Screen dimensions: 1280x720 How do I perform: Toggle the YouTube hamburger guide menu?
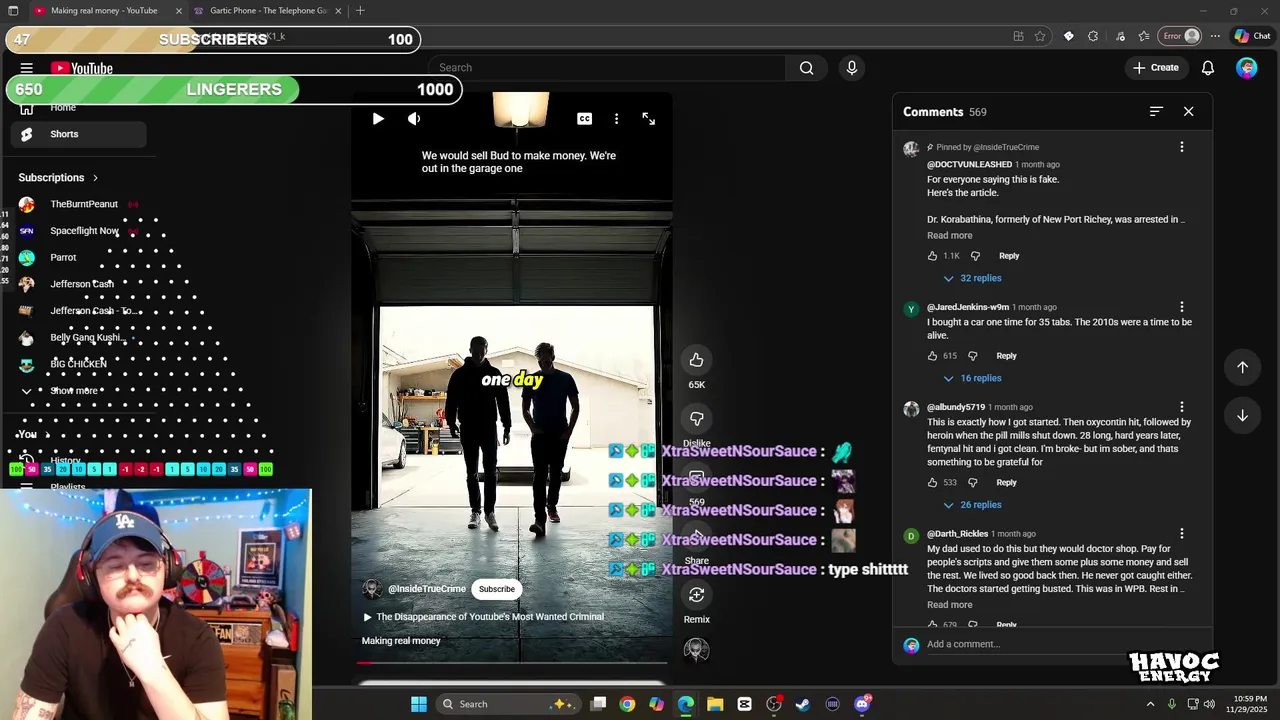[x=27, y=68]
